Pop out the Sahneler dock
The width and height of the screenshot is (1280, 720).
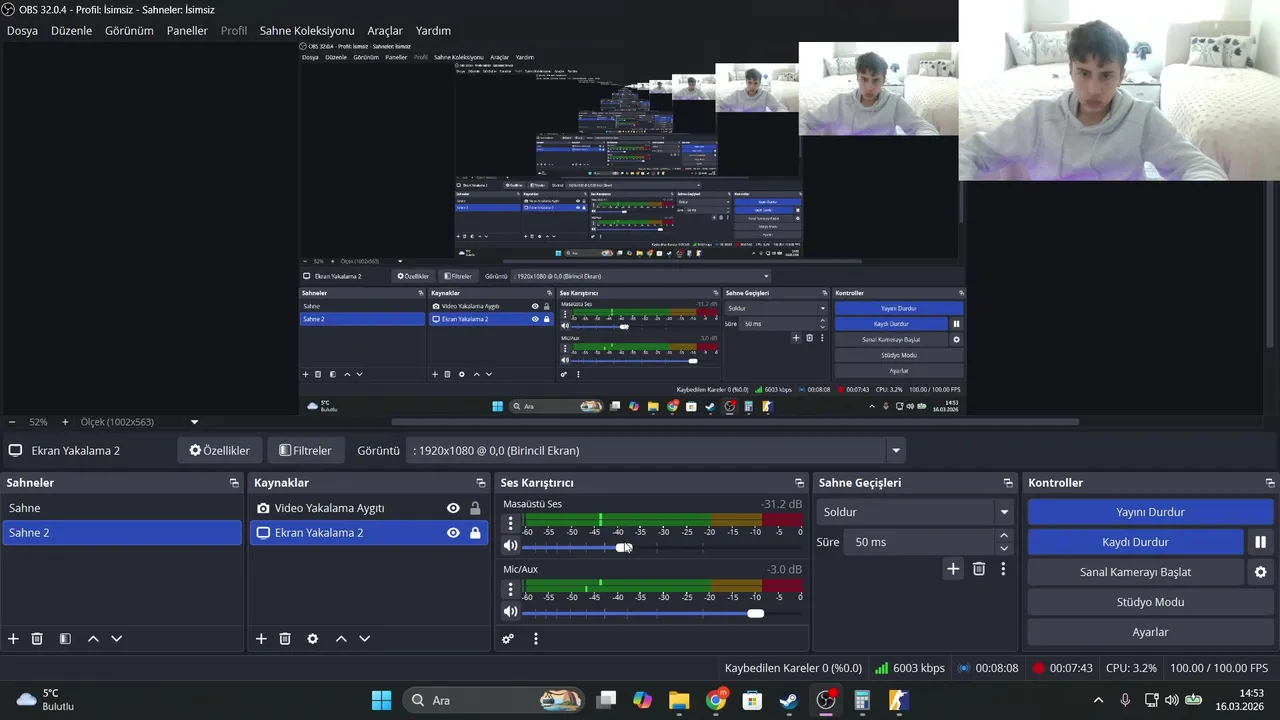234,483
